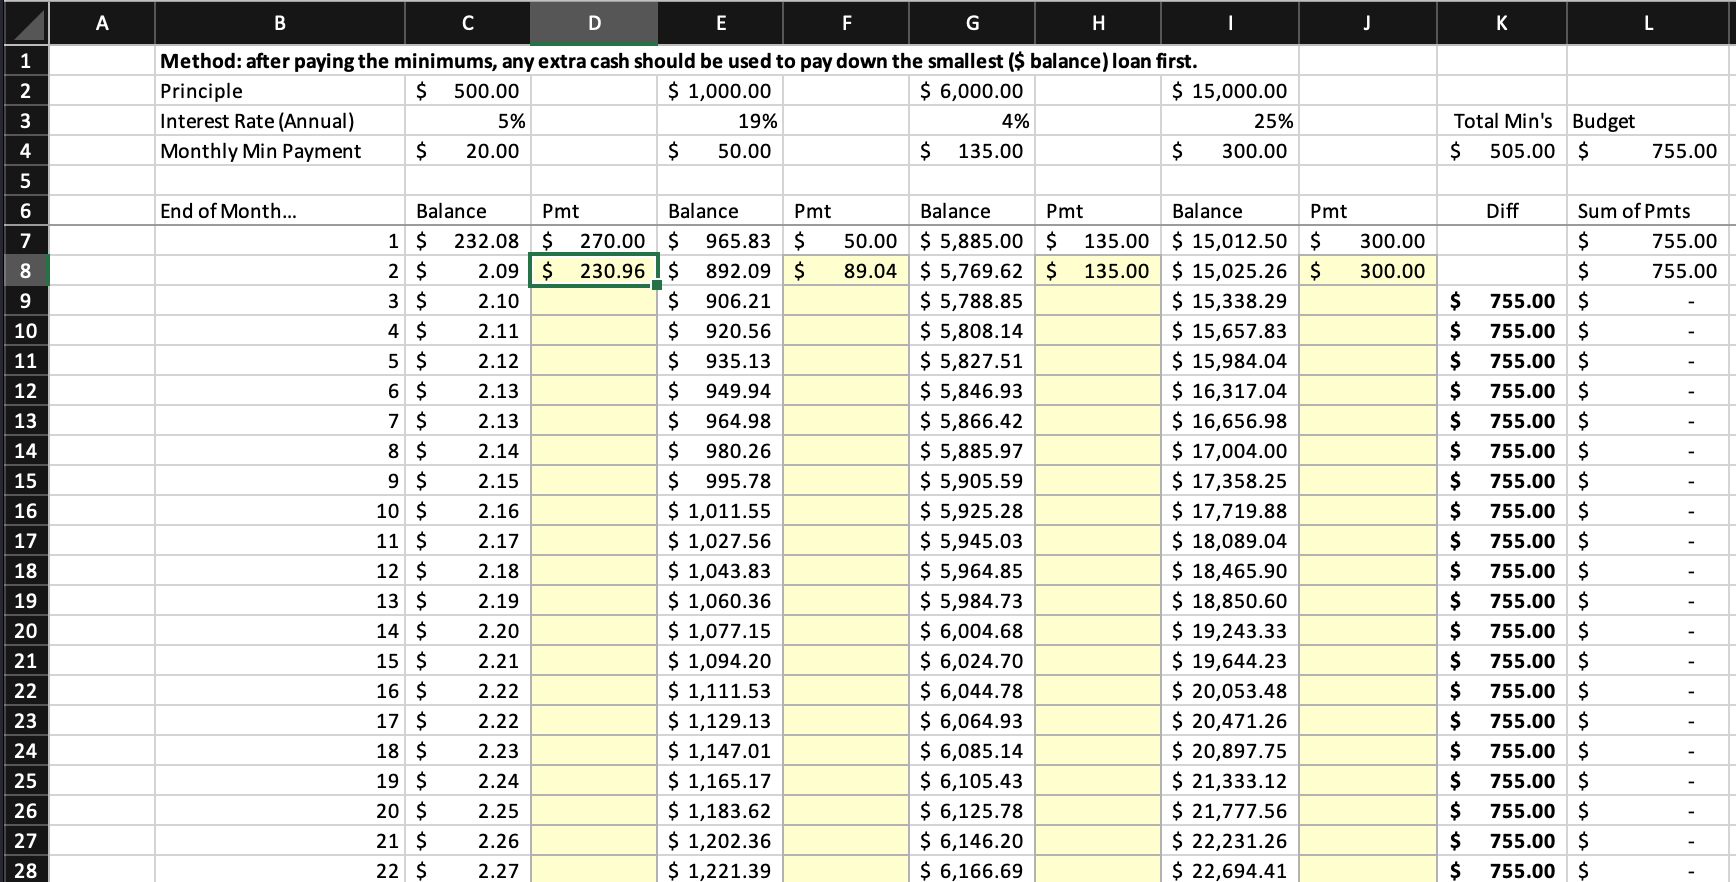Select column I header
Image resolution: width=1736 pixels, height=882 pixels.
tap(1230, 23)
